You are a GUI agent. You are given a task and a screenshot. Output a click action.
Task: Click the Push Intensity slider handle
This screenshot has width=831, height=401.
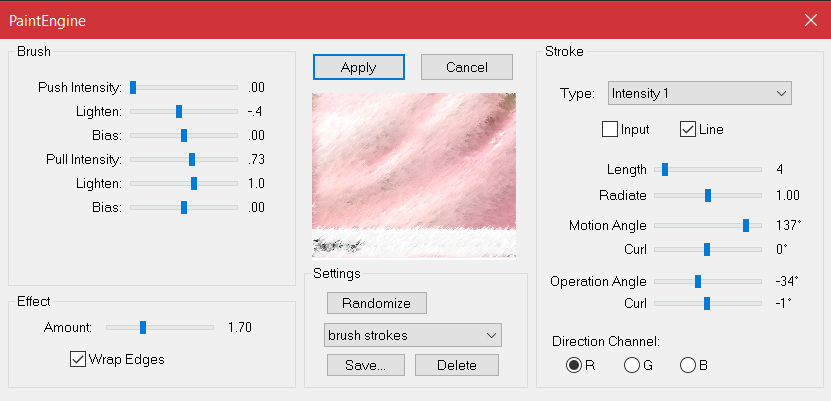point(133,87)
